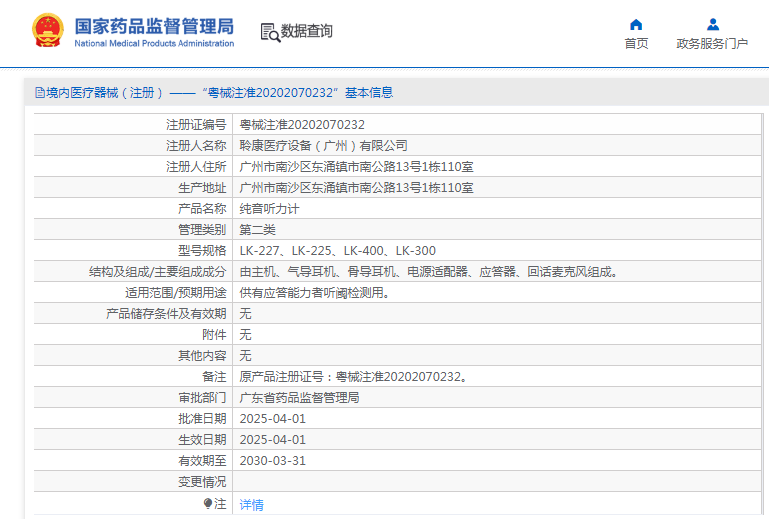Select product name 纯音听力计
Image resolution: width=769 pixels, height=519 pixels.
(269, 209)
